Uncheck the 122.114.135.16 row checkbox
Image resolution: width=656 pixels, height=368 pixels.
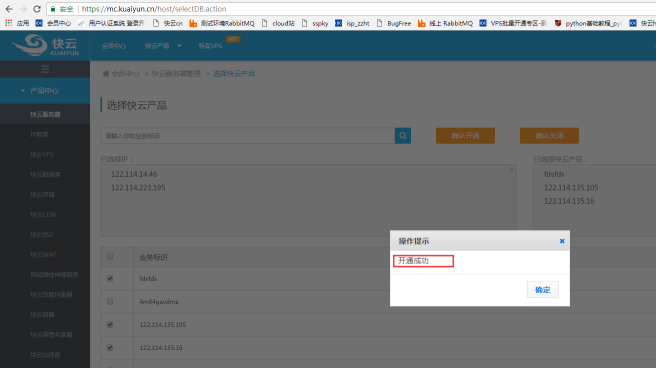click(x=110, y=347)
